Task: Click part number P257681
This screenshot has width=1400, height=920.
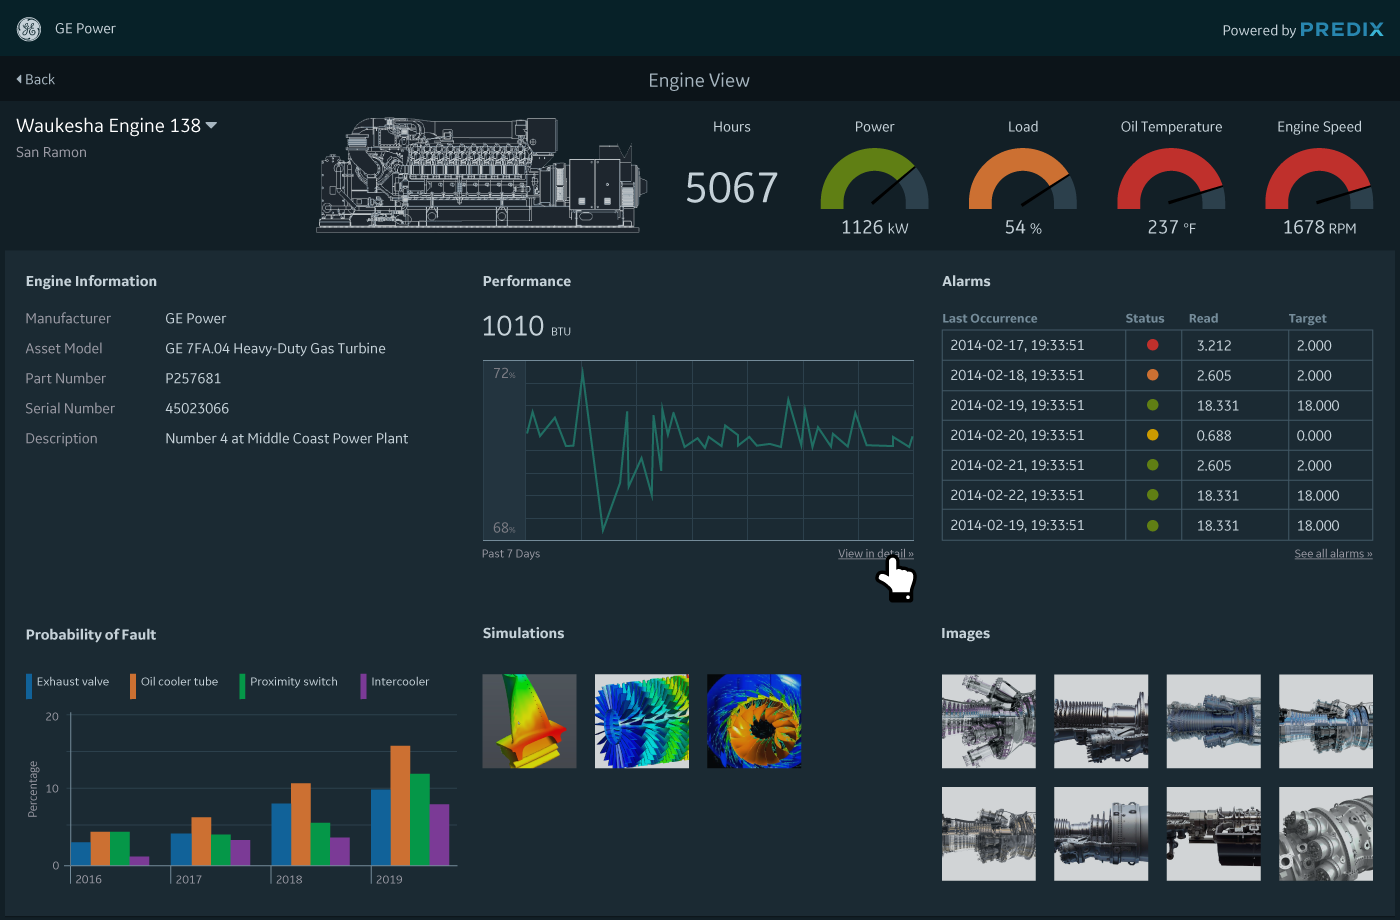Action: pyautogui.click(x=193, y=378)
